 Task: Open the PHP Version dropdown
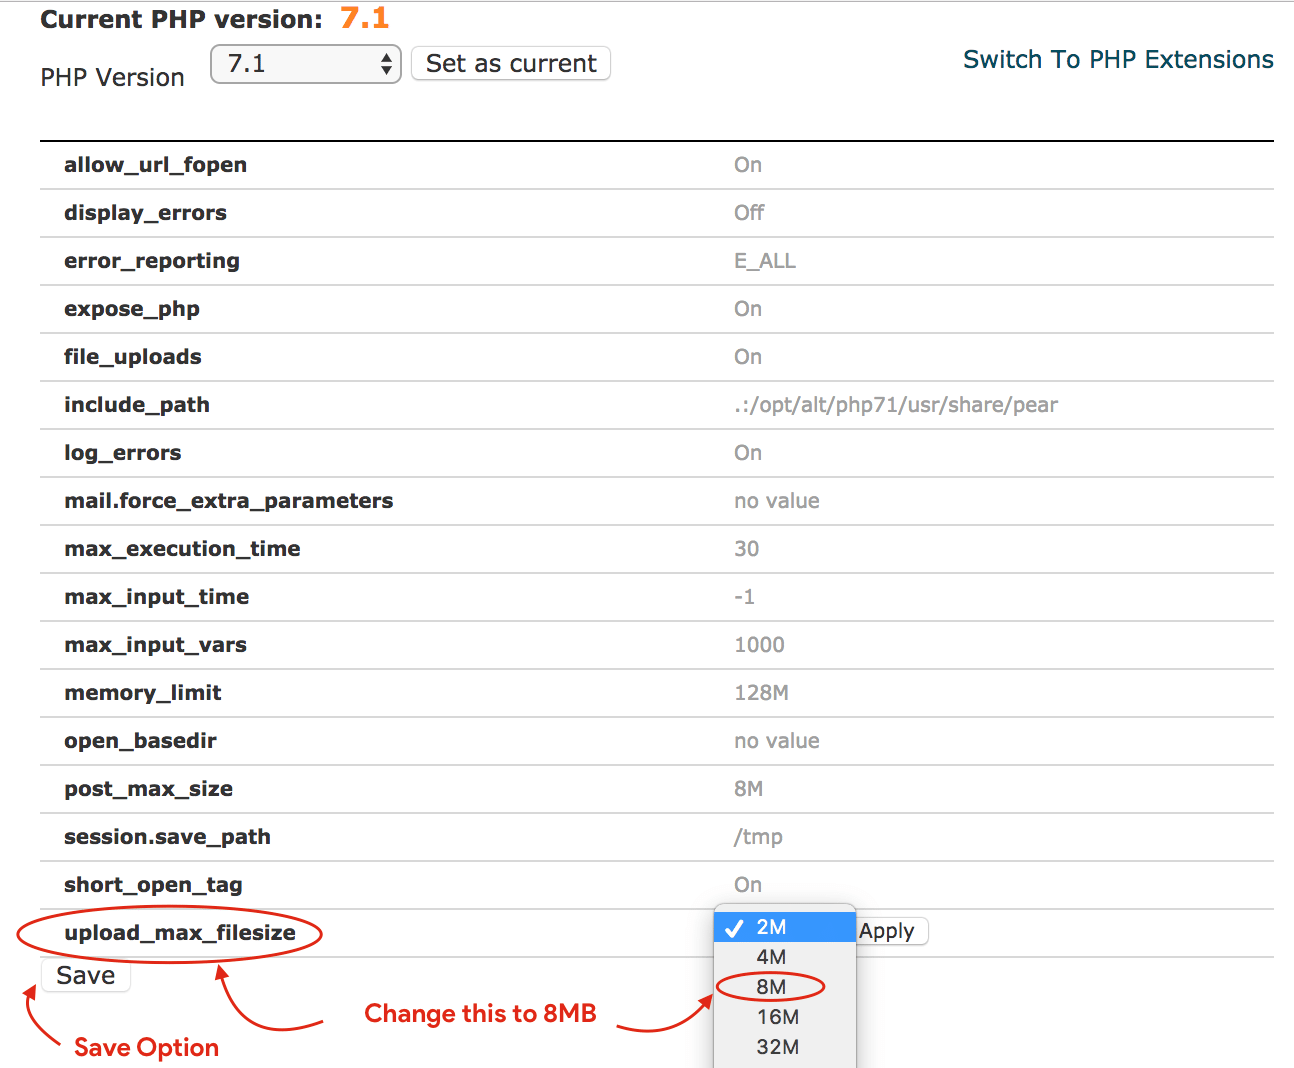(305, 64)
